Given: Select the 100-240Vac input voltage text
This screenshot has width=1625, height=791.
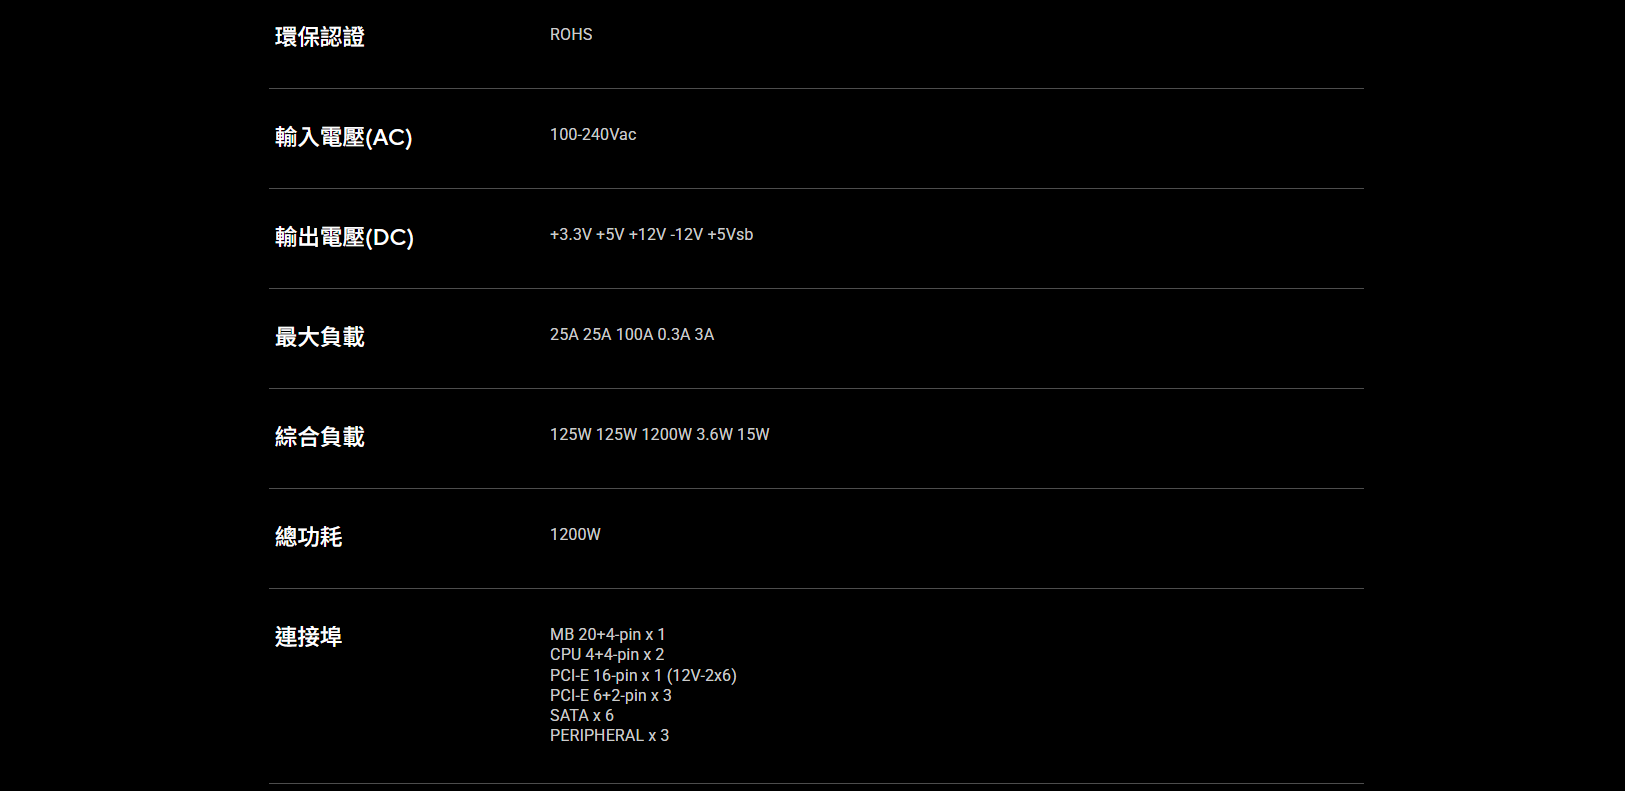Looking at the screenshot, I should point(593,134).
